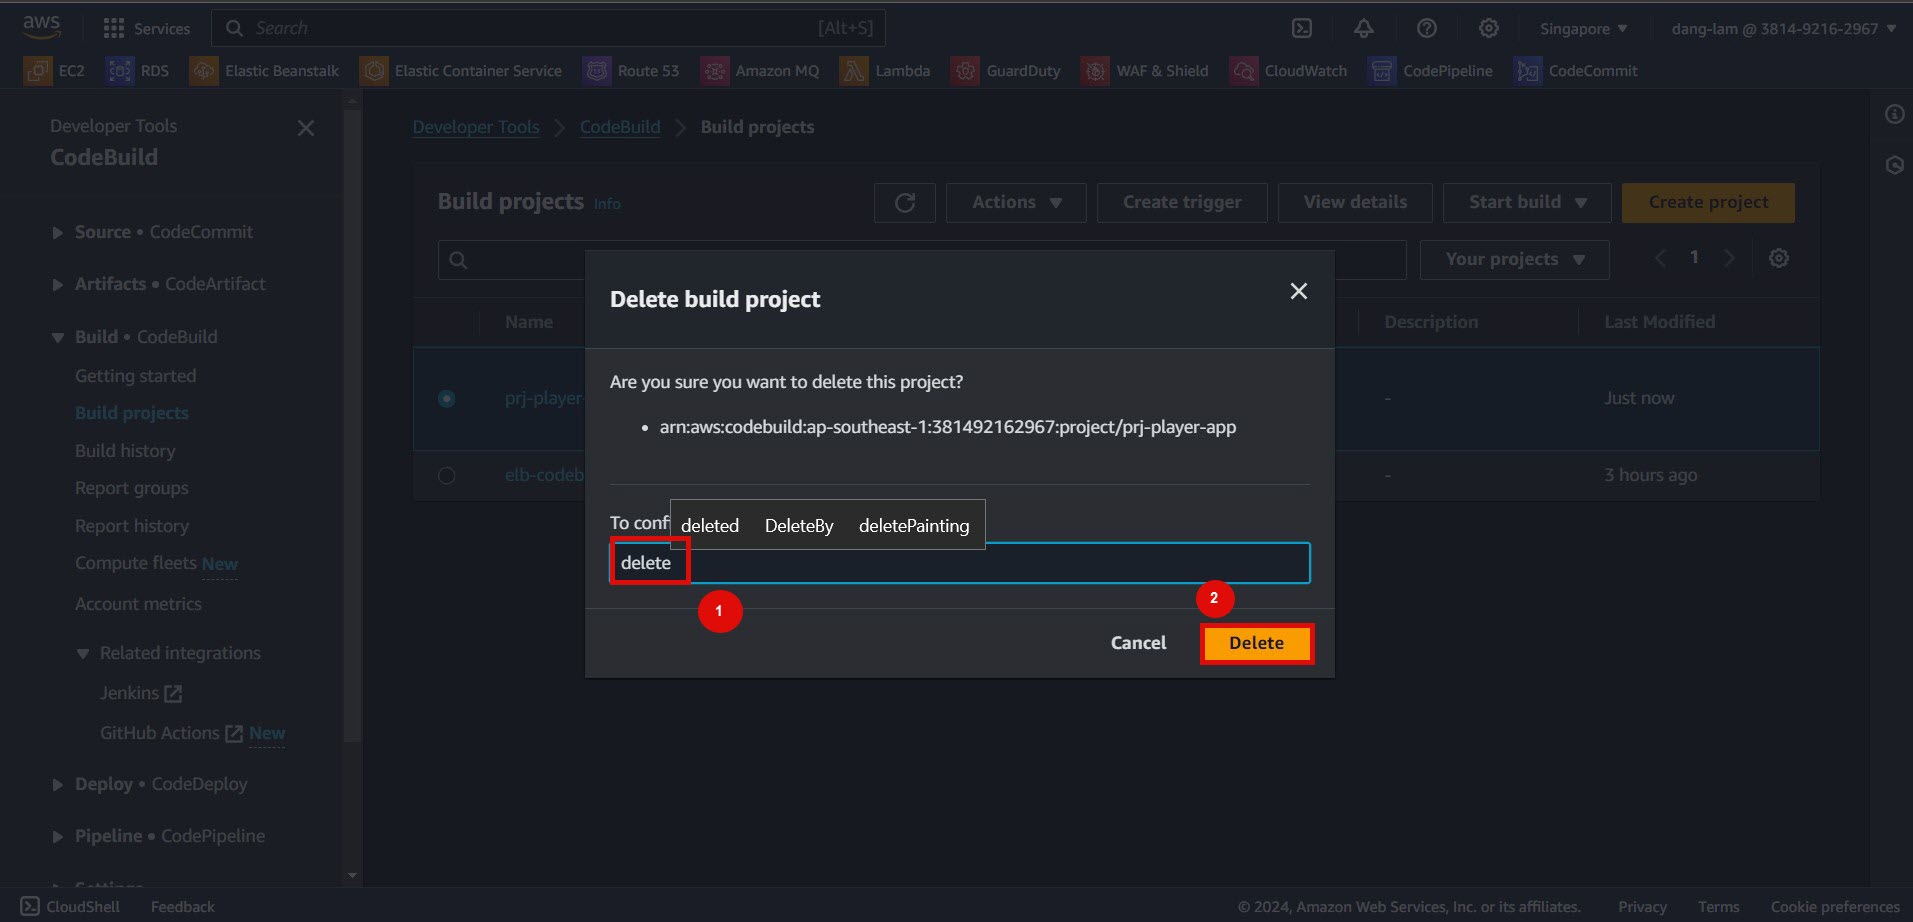Open the Feedback link in footer

pos(183,906)
